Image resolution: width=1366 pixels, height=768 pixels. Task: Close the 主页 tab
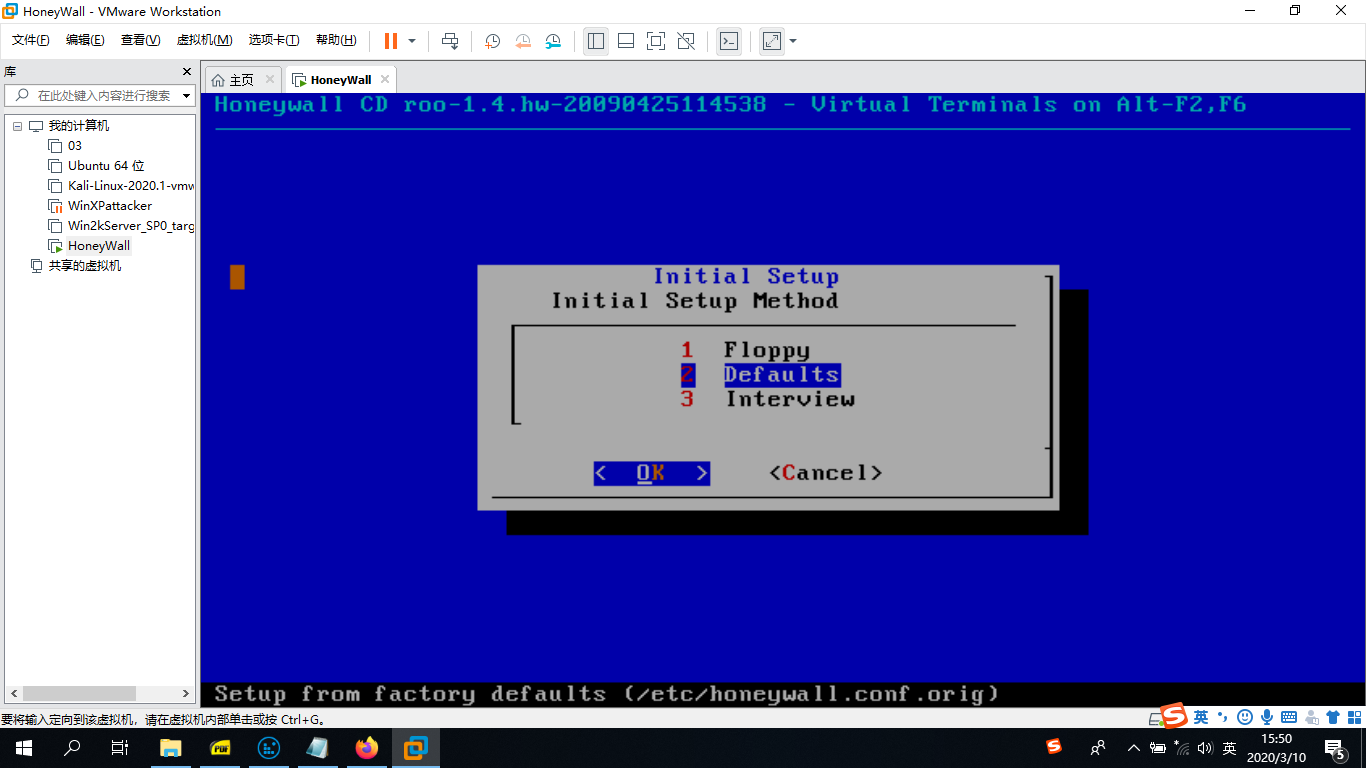click(x=269, y=80)
